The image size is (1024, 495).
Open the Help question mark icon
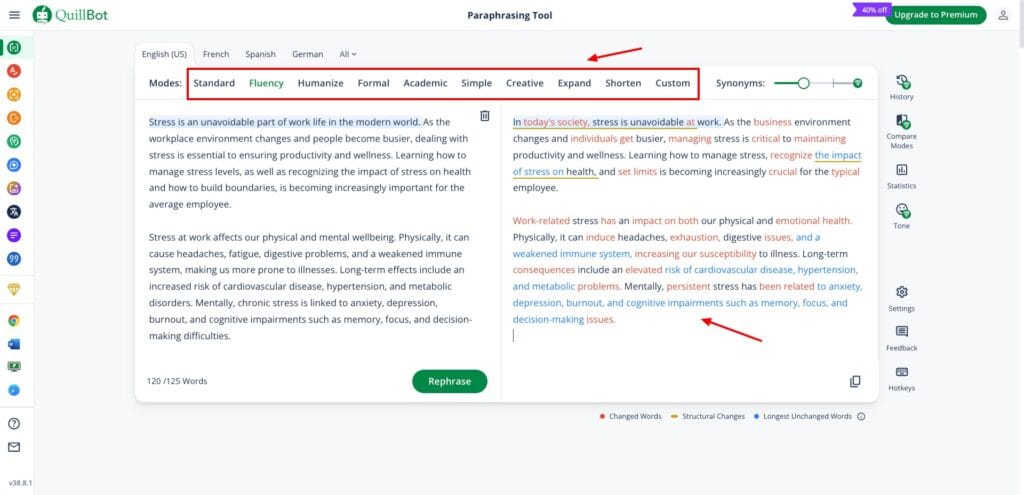(x=14, y=423)
